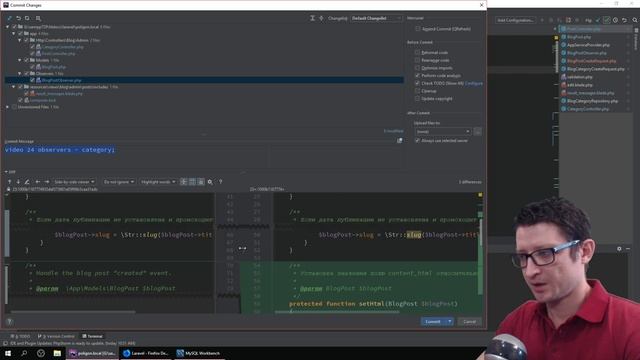Open Side-by-side viewer dropdown

click(x=74, y=182)
